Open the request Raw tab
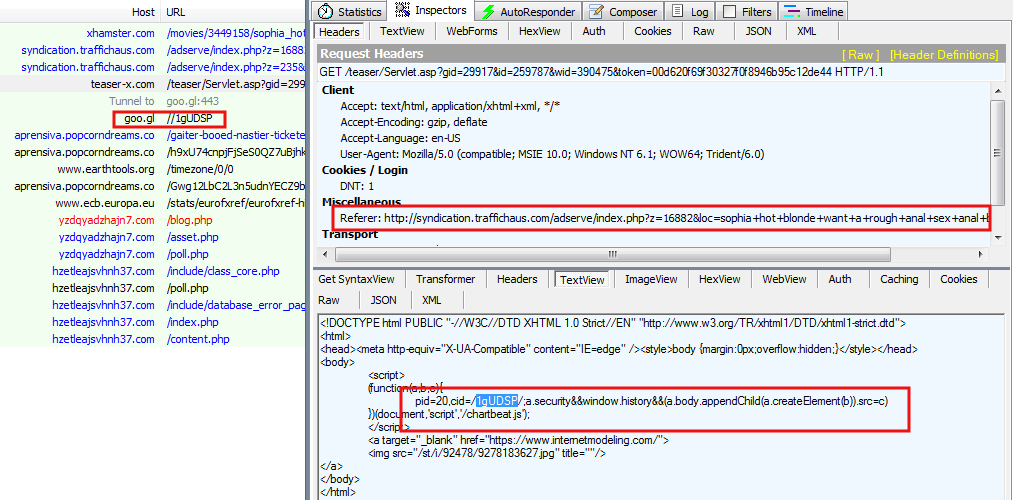 click(x=703, y=31)
